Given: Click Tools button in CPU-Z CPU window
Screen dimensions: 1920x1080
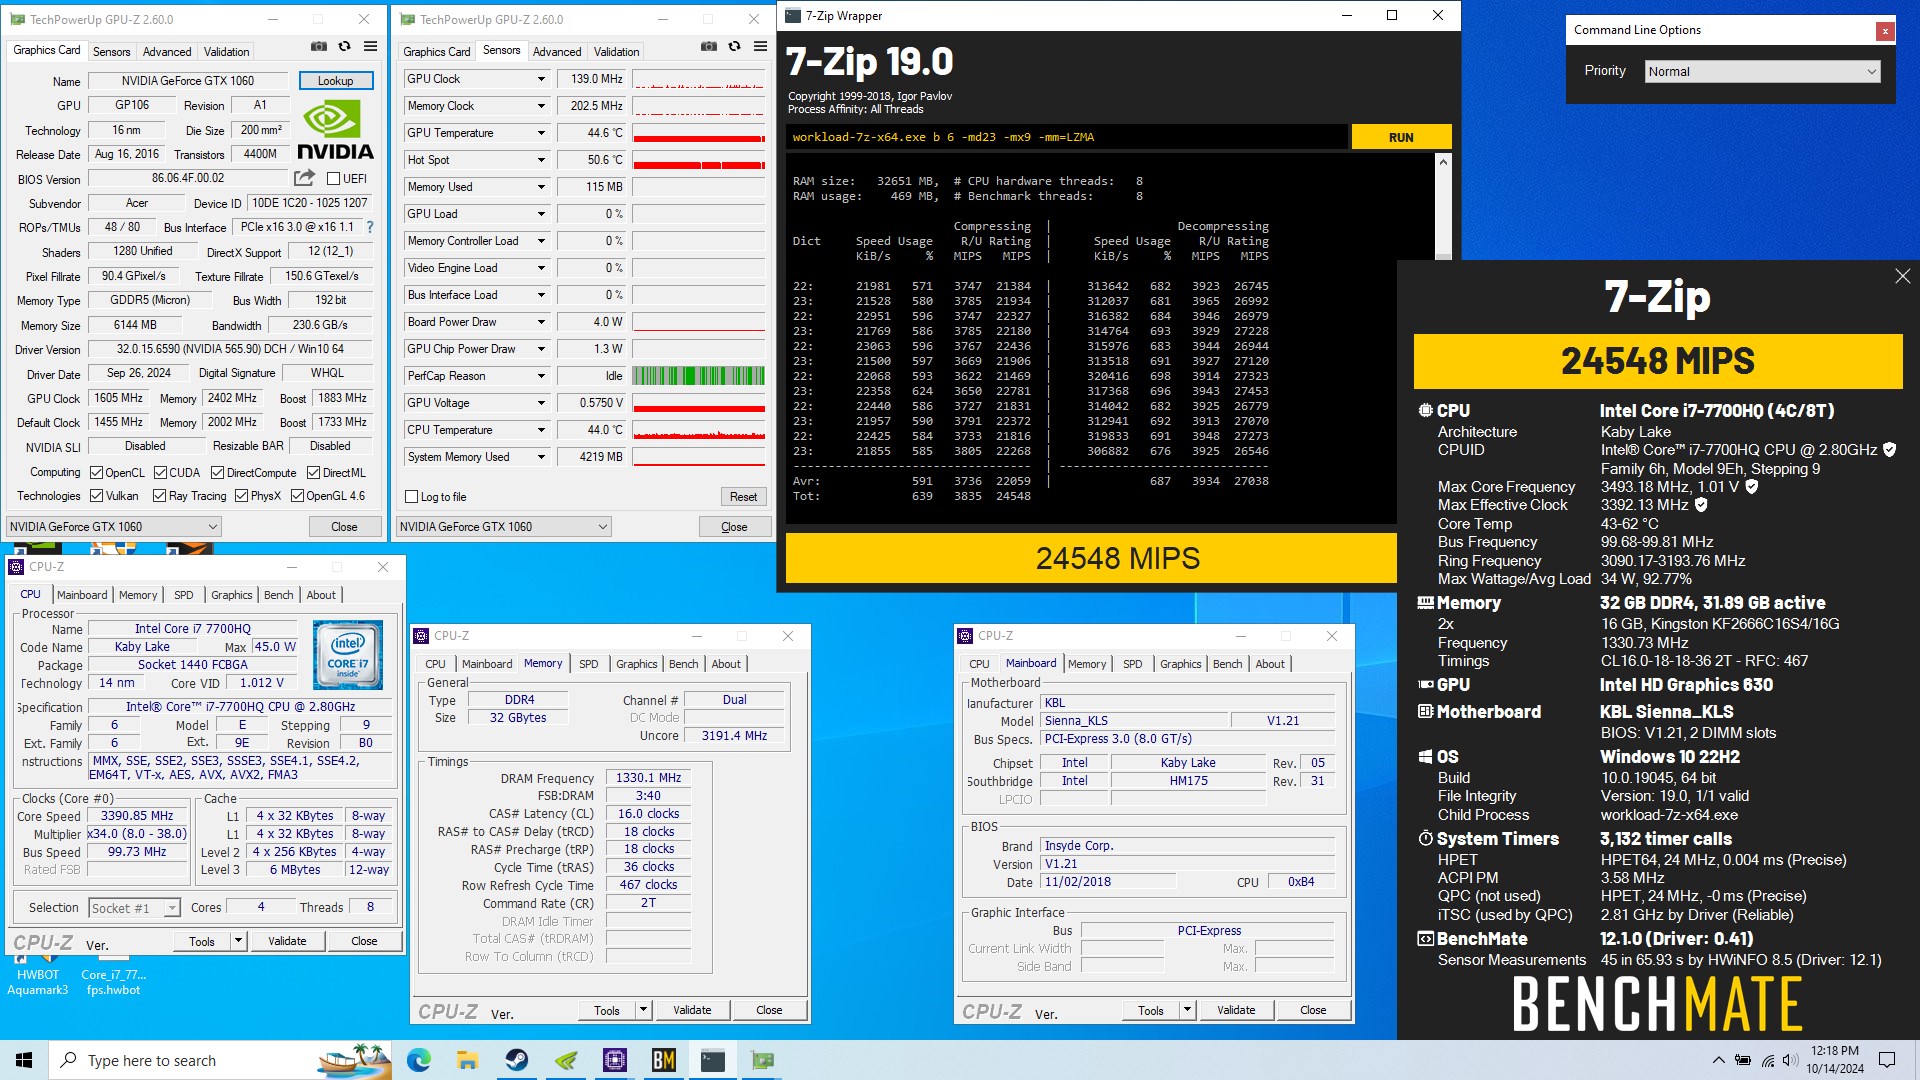Looking at the screenshot, I should (x=202, y=941).
